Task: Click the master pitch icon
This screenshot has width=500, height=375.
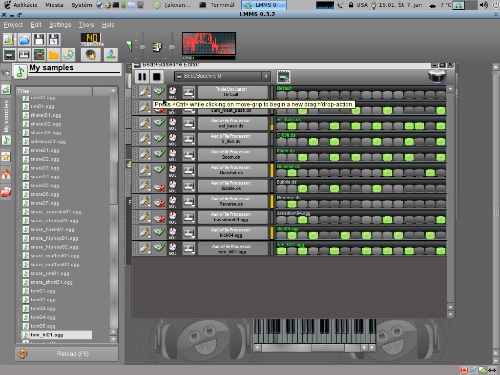Action: pos(157,47)
